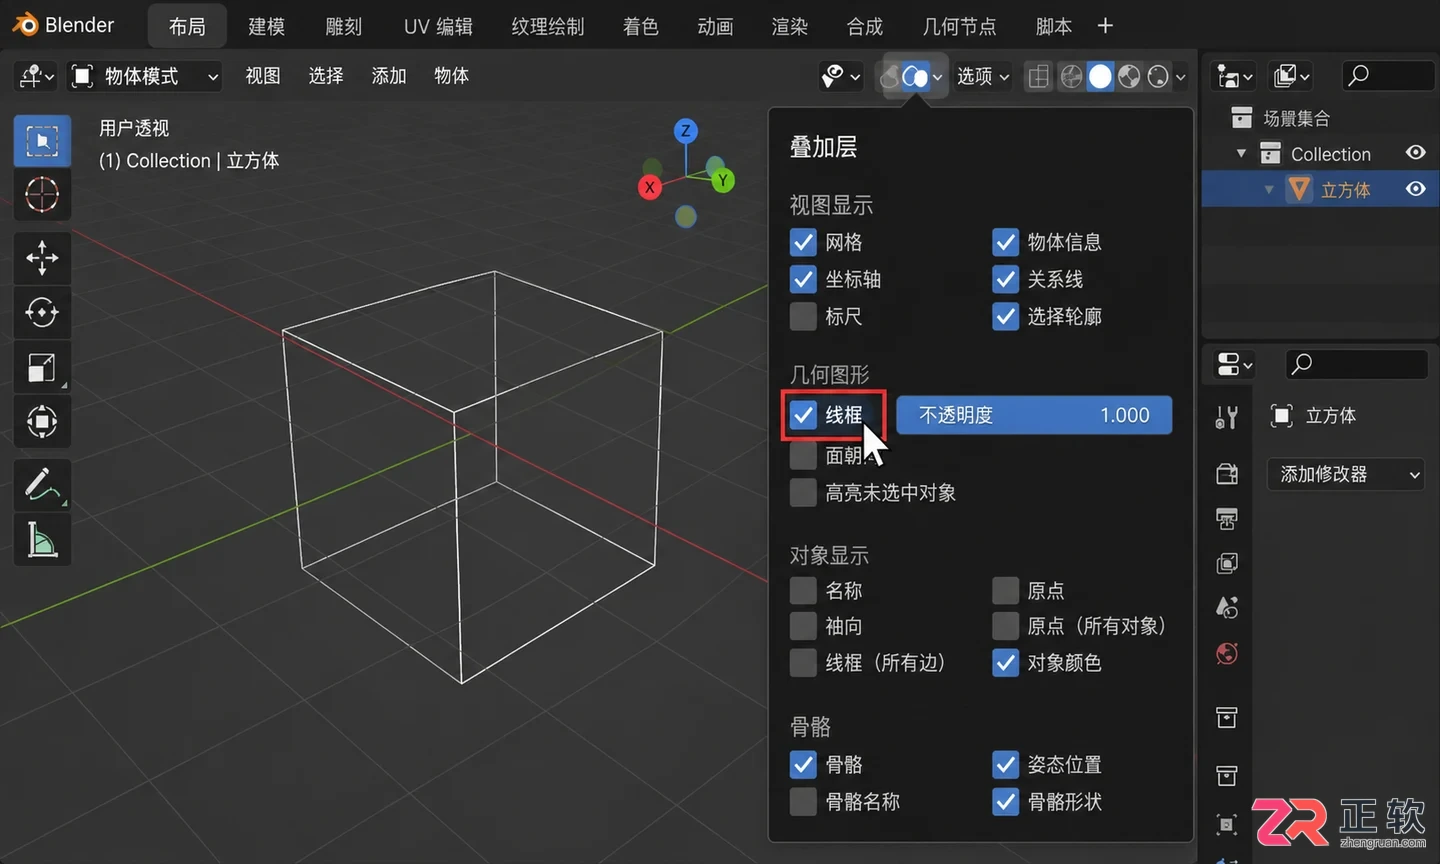Open the Tool properties tab
Screen dimensions: 1440x864
[1227, 417]
